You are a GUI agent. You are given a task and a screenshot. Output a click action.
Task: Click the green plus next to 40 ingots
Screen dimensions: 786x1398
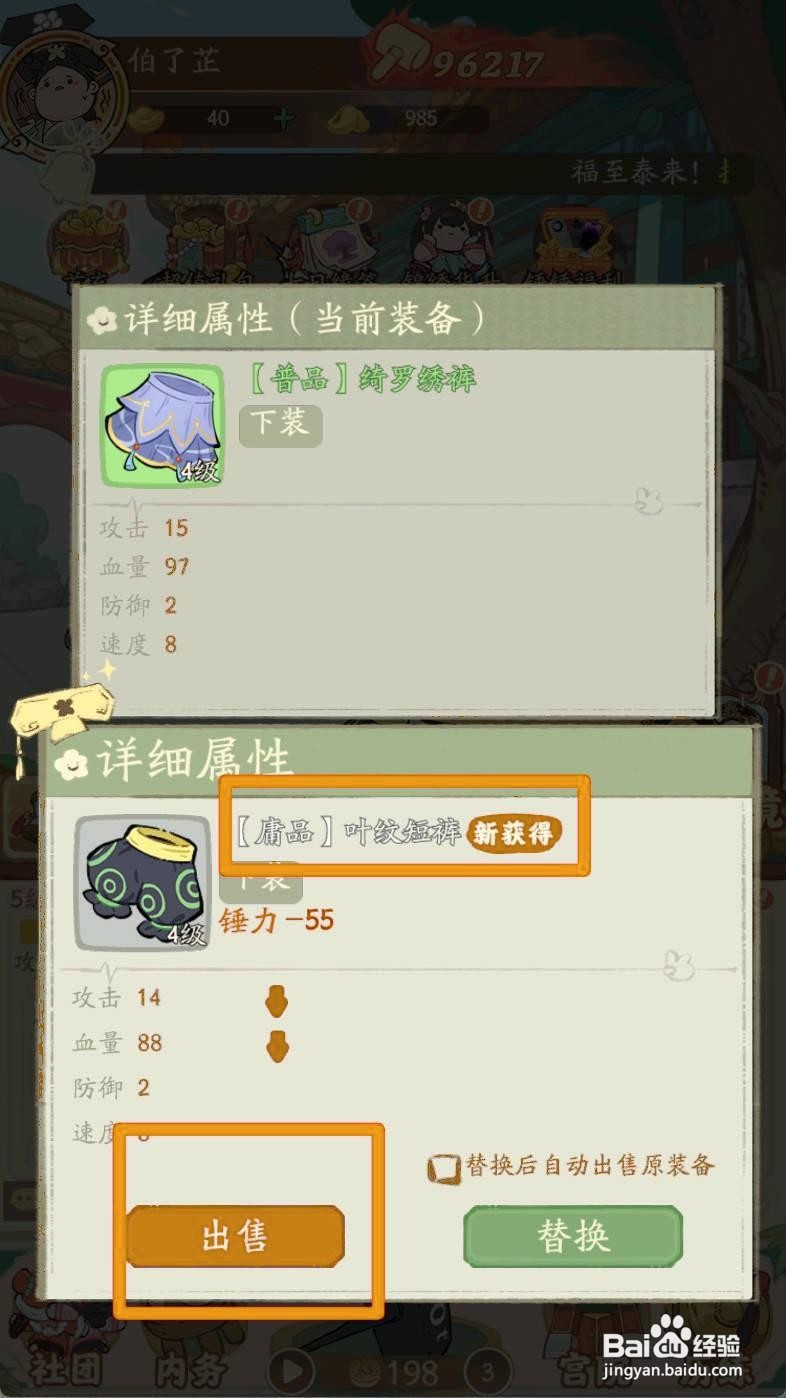pyautogui.click(x=283, y=118)
